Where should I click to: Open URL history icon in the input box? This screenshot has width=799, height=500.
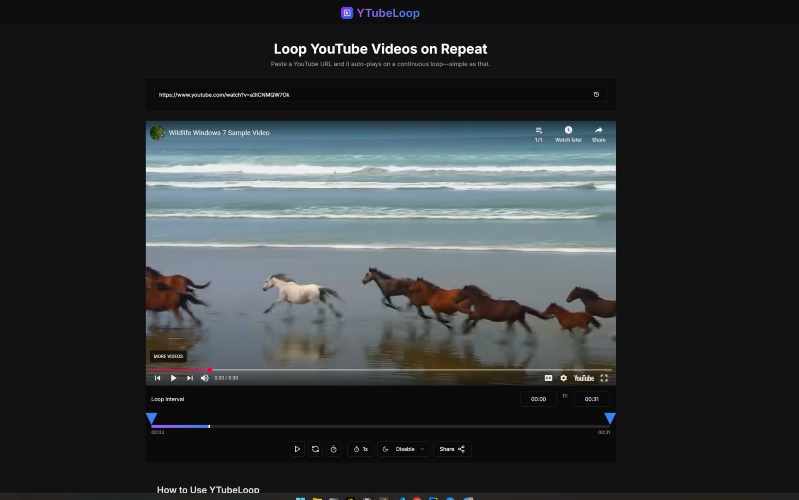click(596, 94)
